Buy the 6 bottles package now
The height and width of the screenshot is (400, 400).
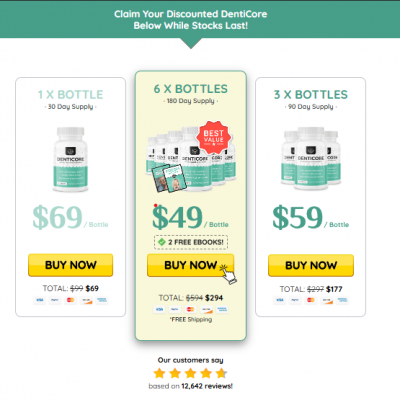coord(190,265)
